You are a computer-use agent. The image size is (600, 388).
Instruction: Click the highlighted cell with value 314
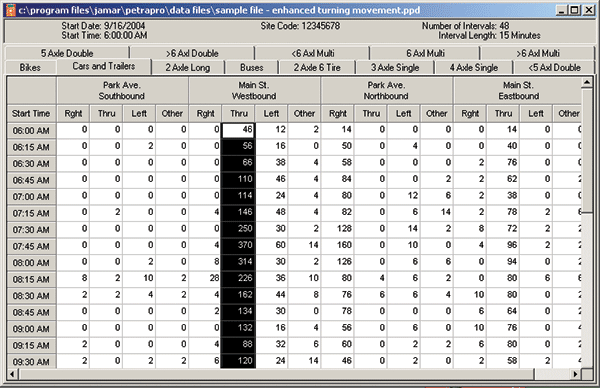point(238,261)
